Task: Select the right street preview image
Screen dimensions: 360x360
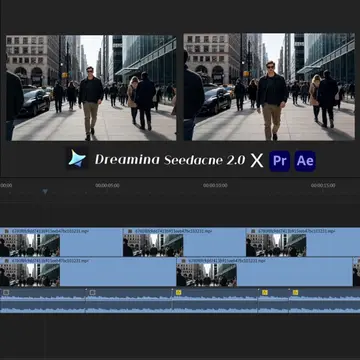Action: (269, 87)
